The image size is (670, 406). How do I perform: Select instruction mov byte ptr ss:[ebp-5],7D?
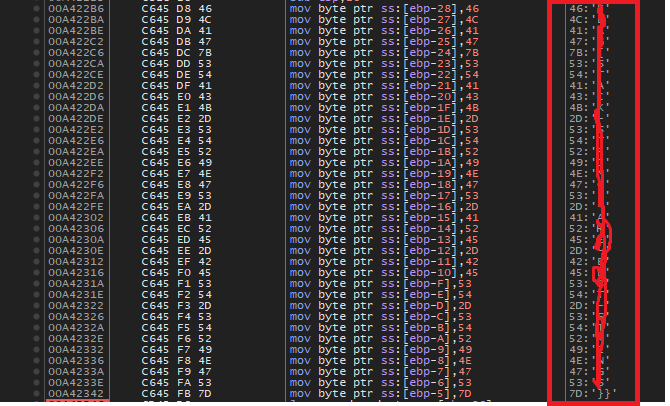tap(380, 394)
